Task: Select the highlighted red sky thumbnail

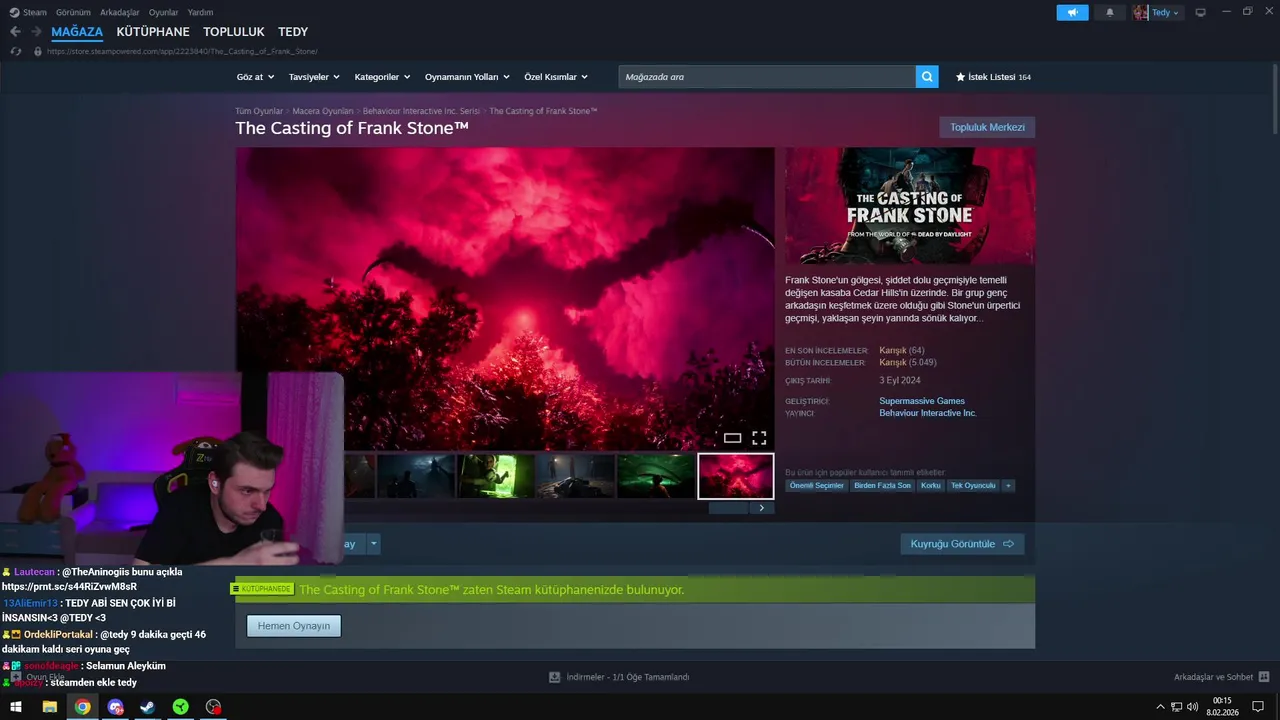Action: coord(736,476)
